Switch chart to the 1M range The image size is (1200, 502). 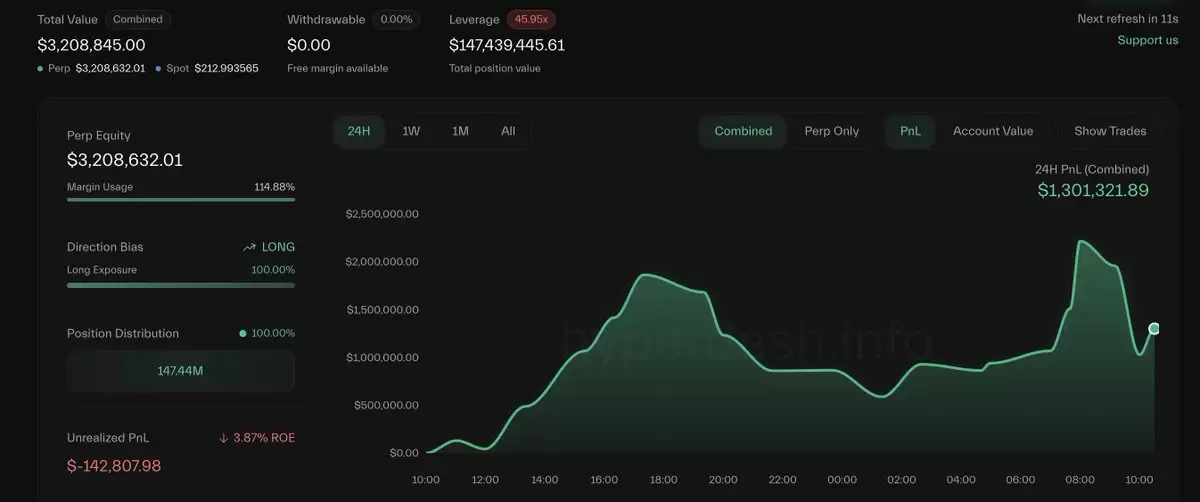pos(460,131)
